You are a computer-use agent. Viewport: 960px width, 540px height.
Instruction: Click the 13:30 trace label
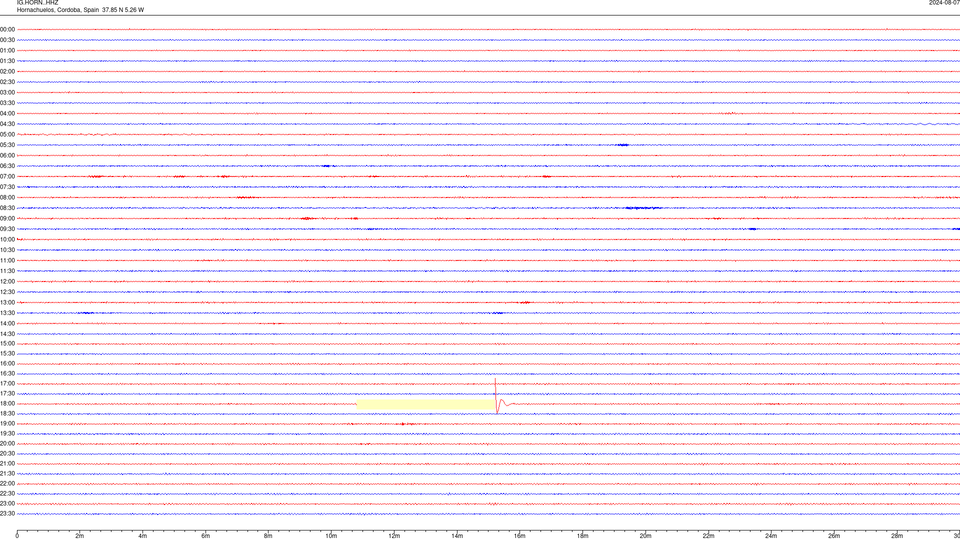7,313
